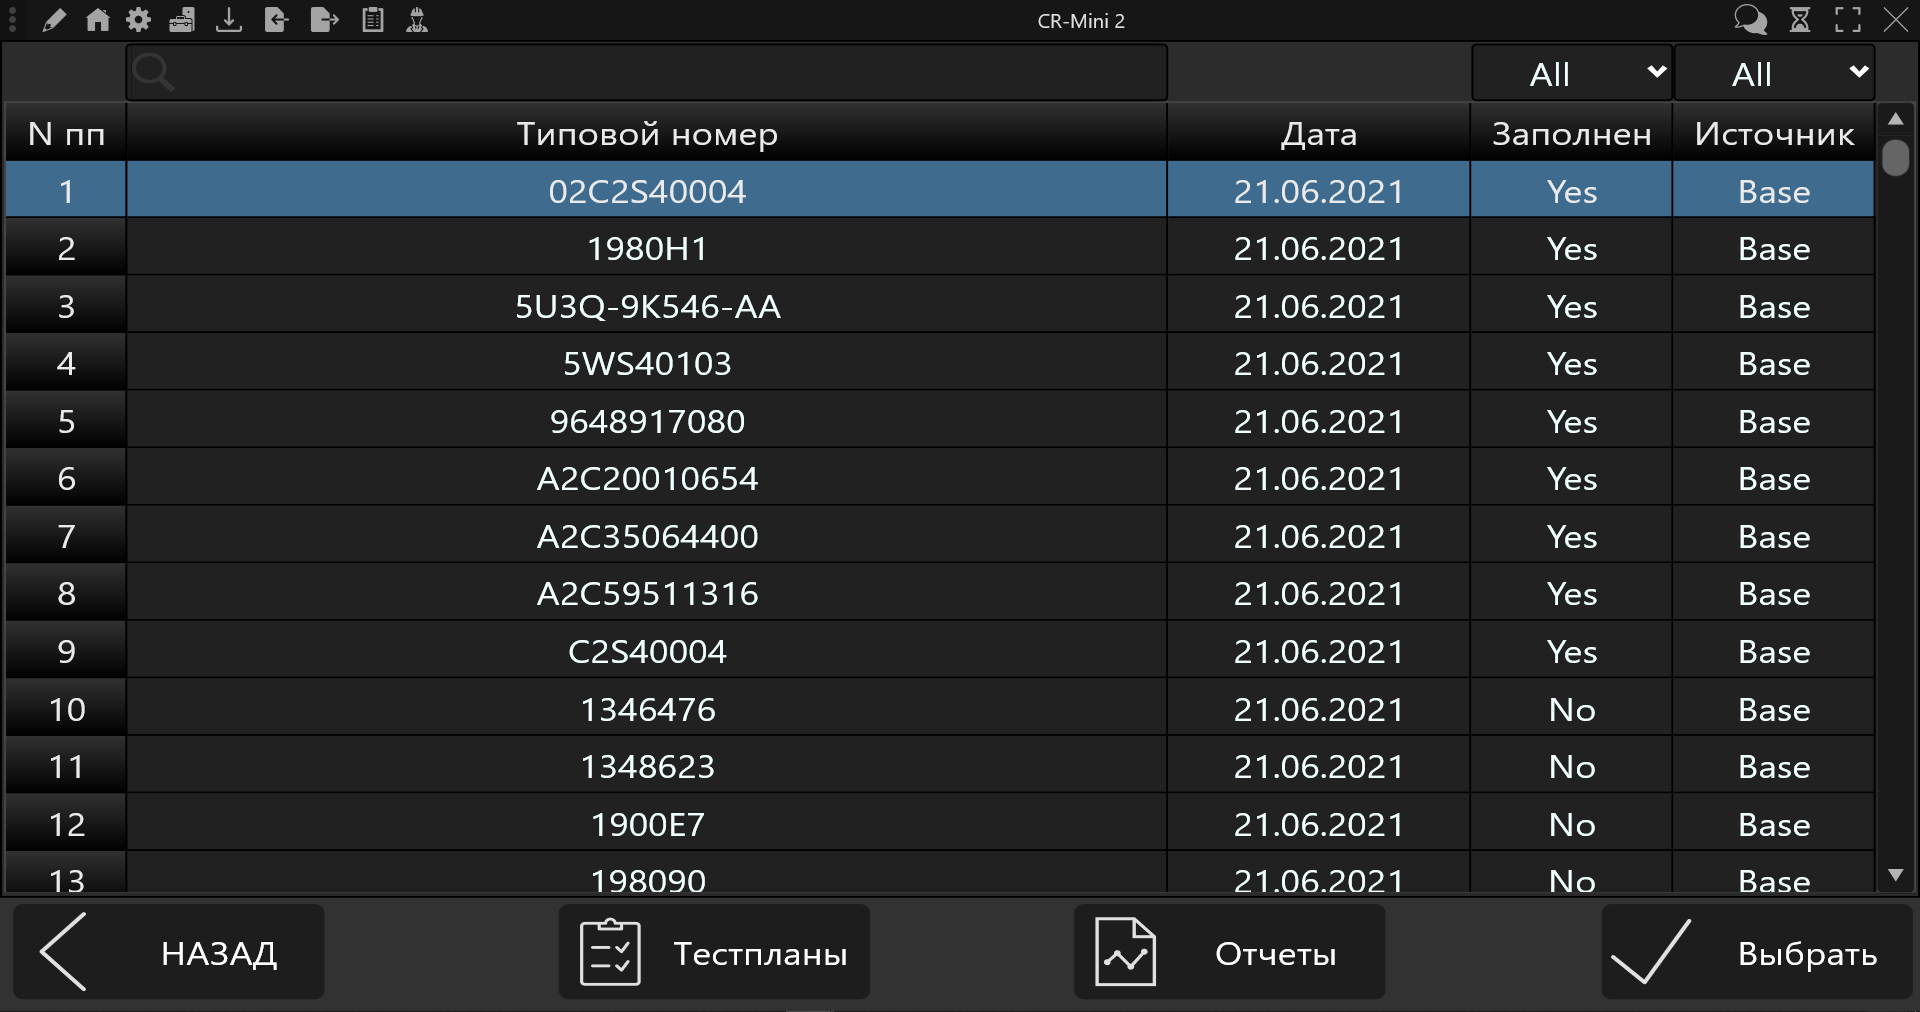The height and width of the screenshot is (1012, 1920).
Task: Click the import file icon
Action: point(276,20)
